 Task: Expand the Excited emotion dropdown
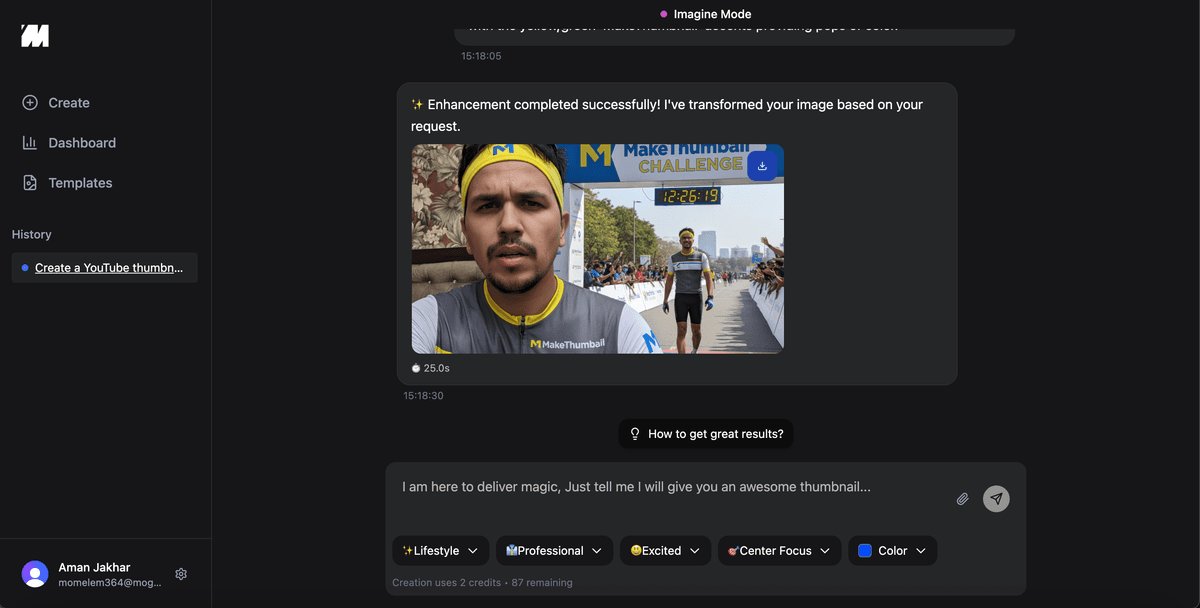tap(665, 551)
